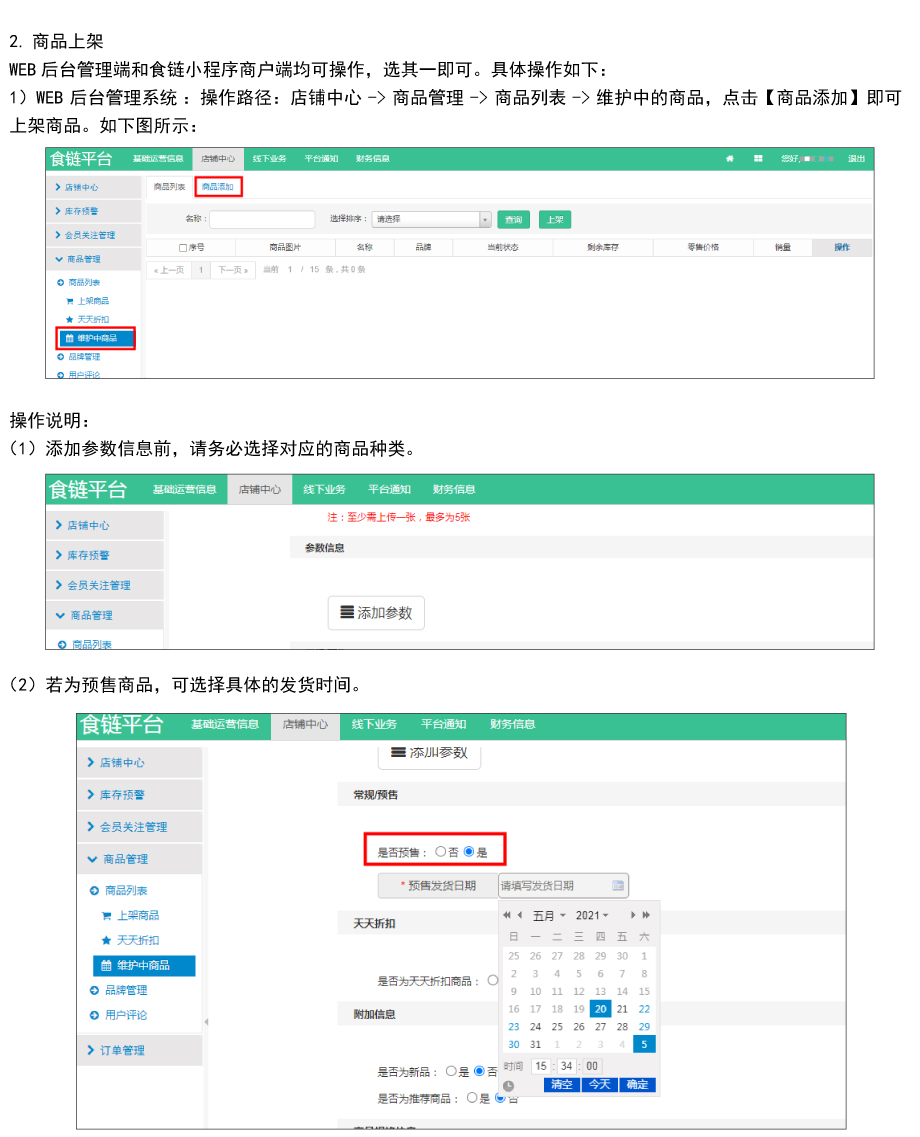
Task: Jump back one year with the double-left arrow
Action: tap(507, 915)
